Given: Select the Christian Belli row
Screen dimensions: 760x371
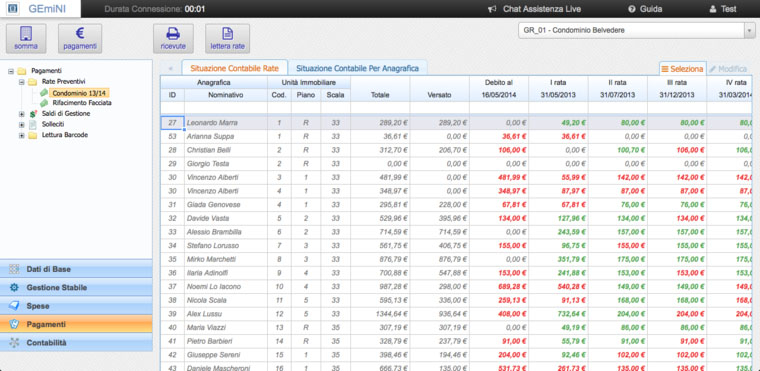Looking at the screenshot, I should 456,150.
